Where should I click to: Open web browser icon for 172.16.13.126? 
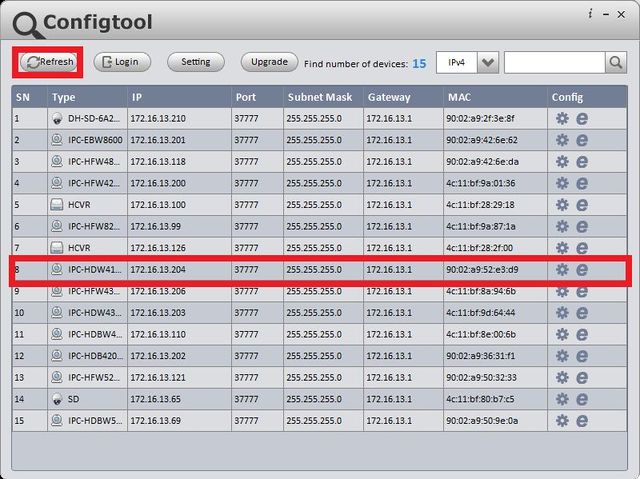(x=582, y=248)
